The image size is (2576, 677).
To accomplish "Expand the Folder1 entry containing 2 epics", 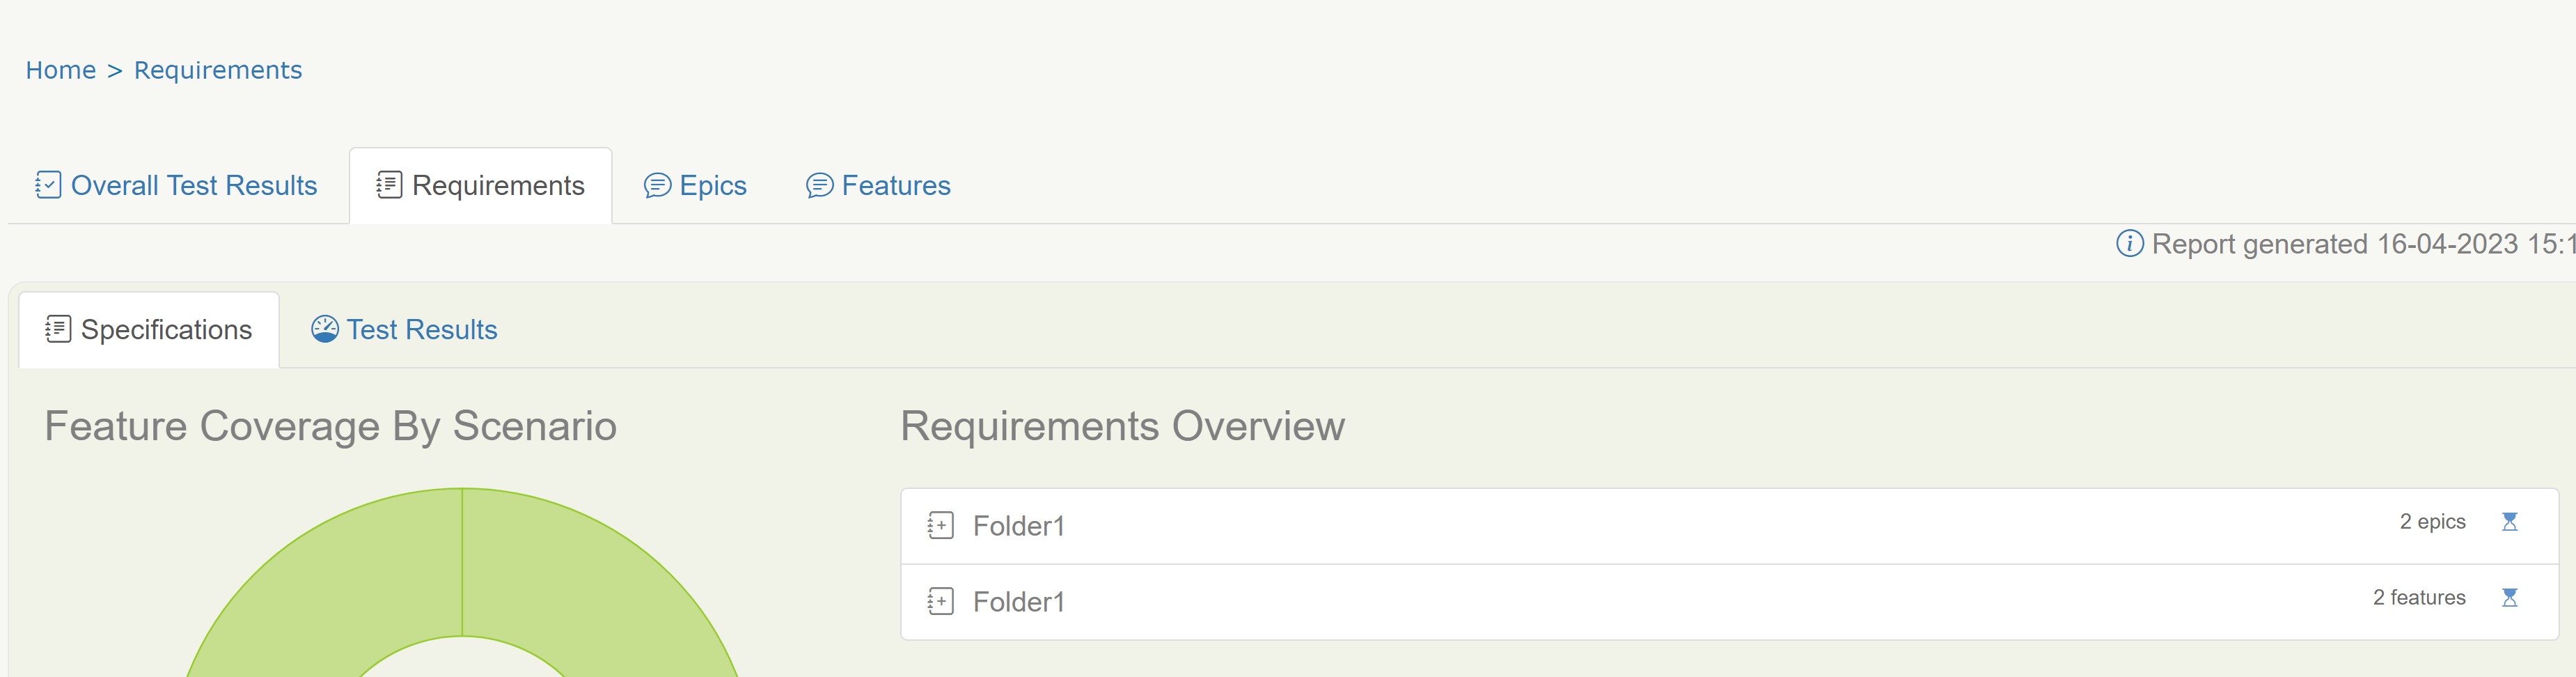I will (x=1020, y=525).
